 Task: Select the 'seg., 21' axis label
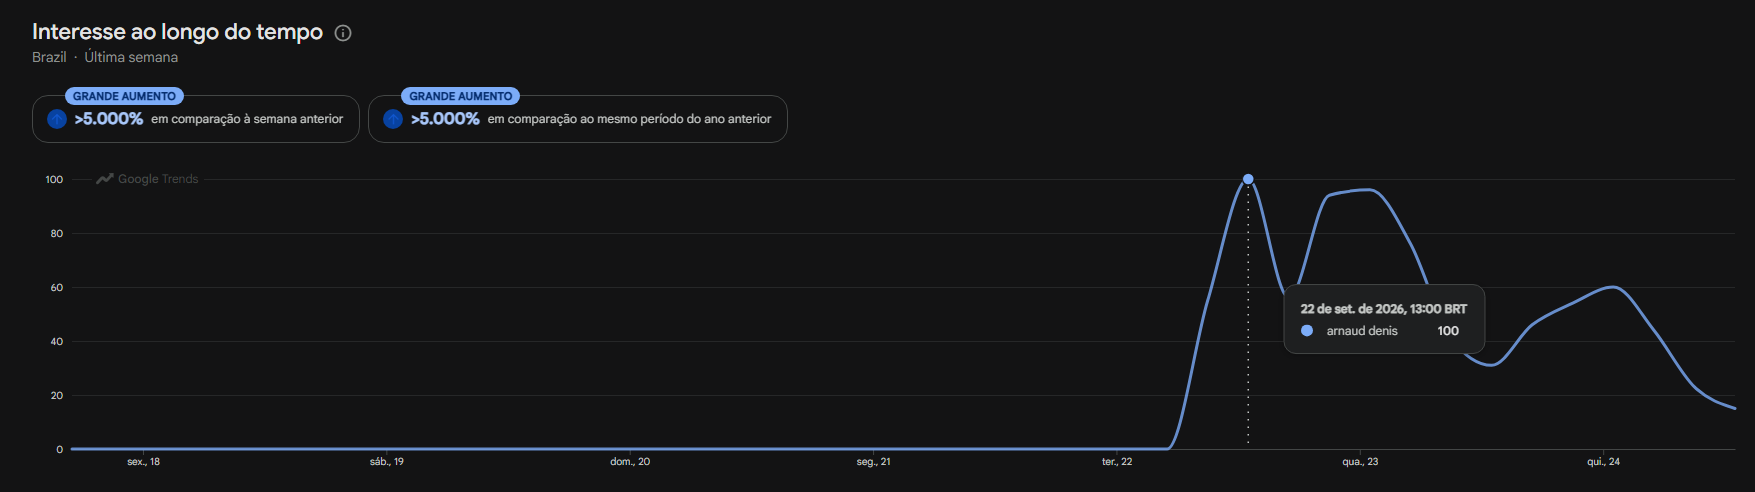tap(874, 462)
